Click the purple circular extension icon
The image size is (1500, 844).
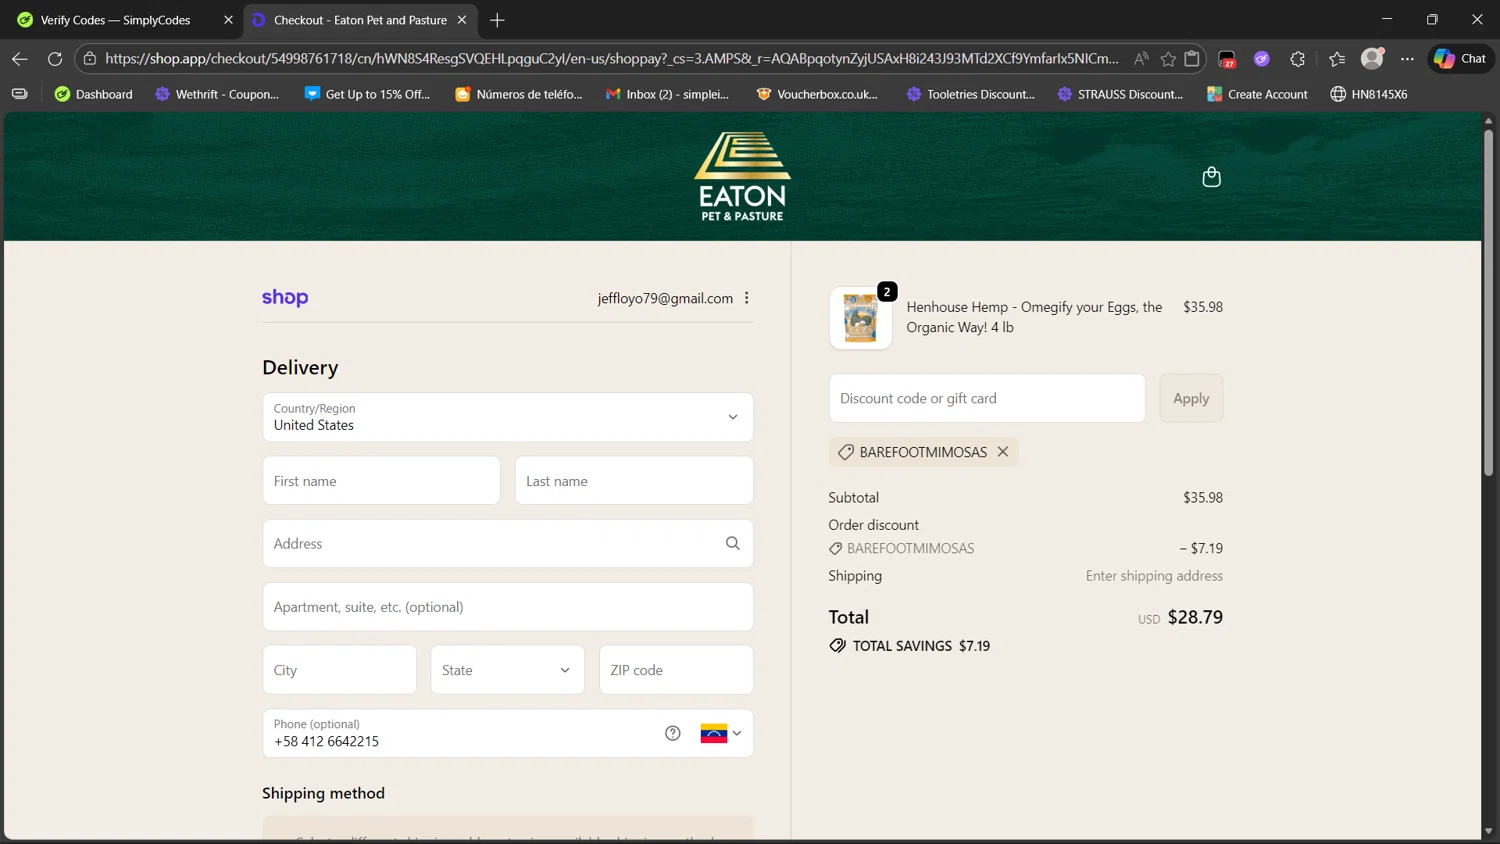pyautogui.click(x=1262, y=59)
